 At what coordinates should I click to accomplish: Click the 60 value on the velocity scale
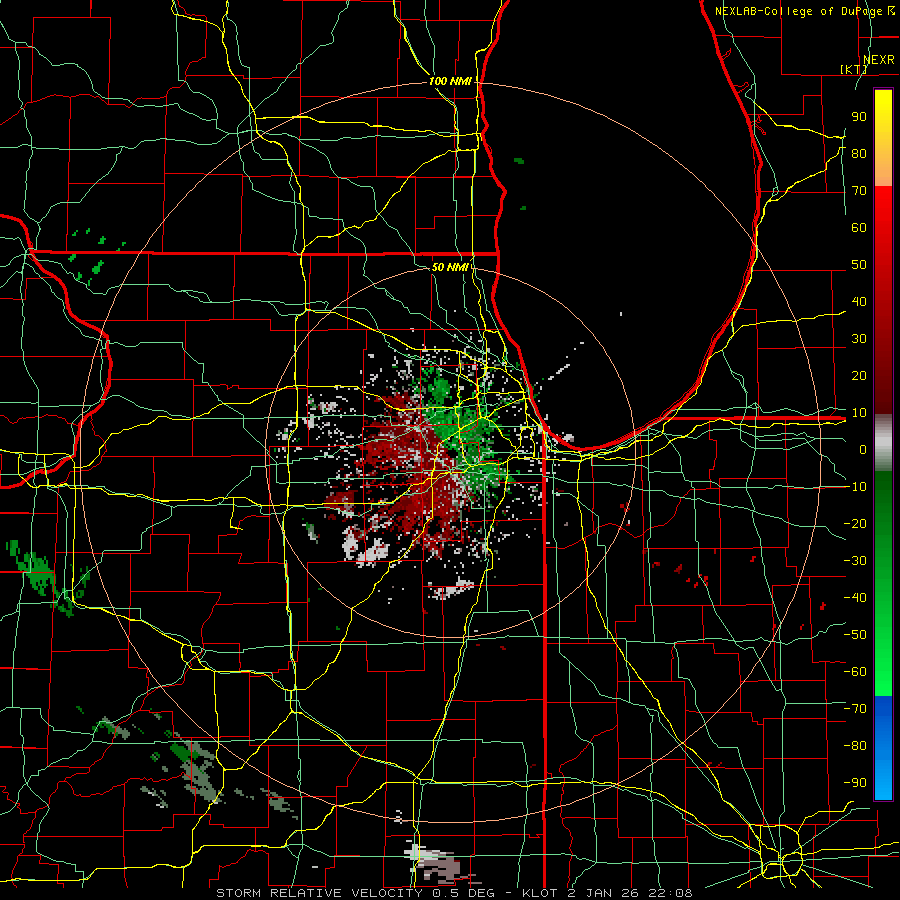pos(859,228)
